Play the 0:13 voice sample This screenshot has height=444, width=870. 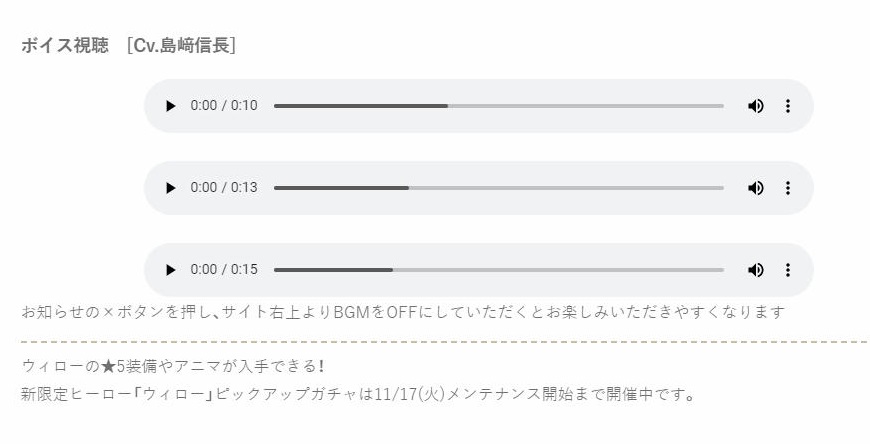pyautogui.click(x=171, y=188)
